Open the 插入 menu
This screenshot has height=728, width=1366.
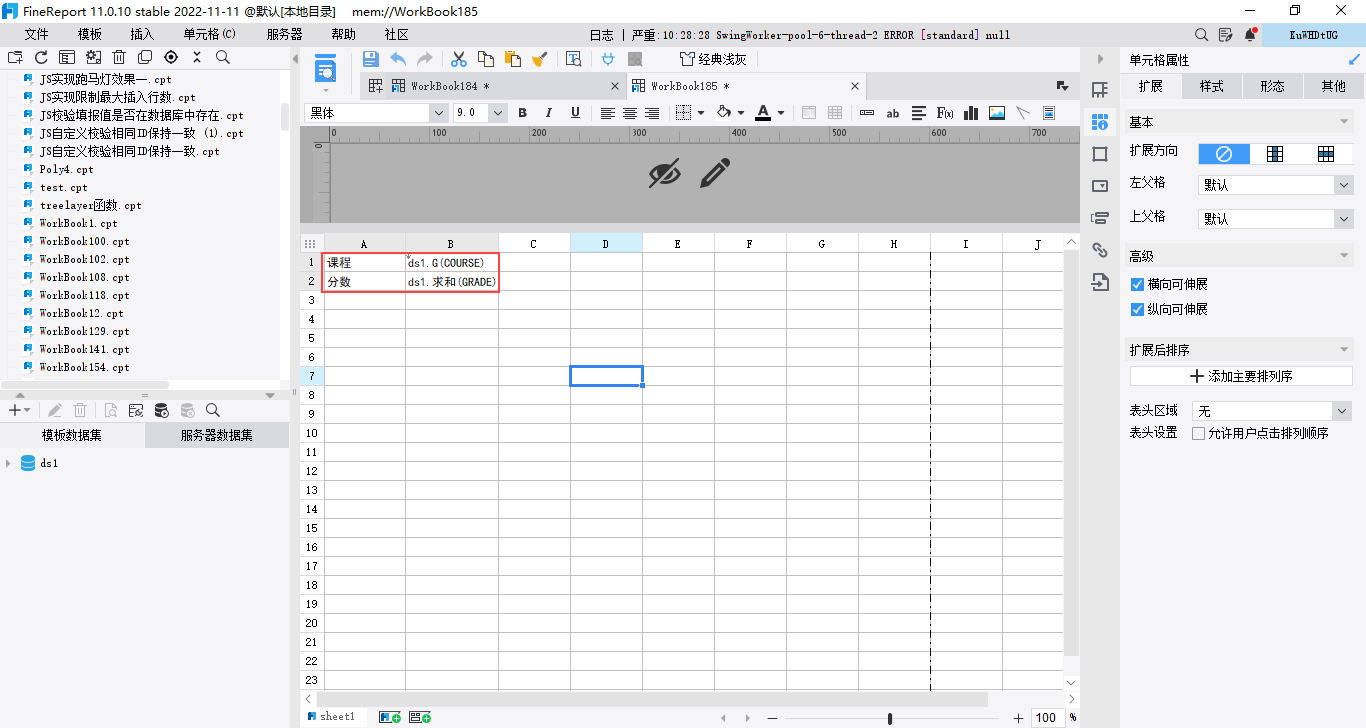pos(142,34)
